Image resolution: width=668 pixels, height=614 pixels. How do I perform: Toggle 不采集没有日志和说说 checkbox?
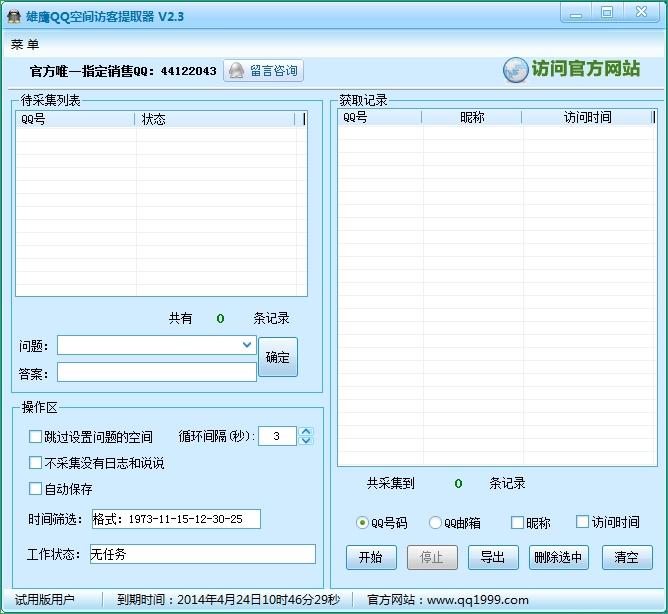[36, 463]
